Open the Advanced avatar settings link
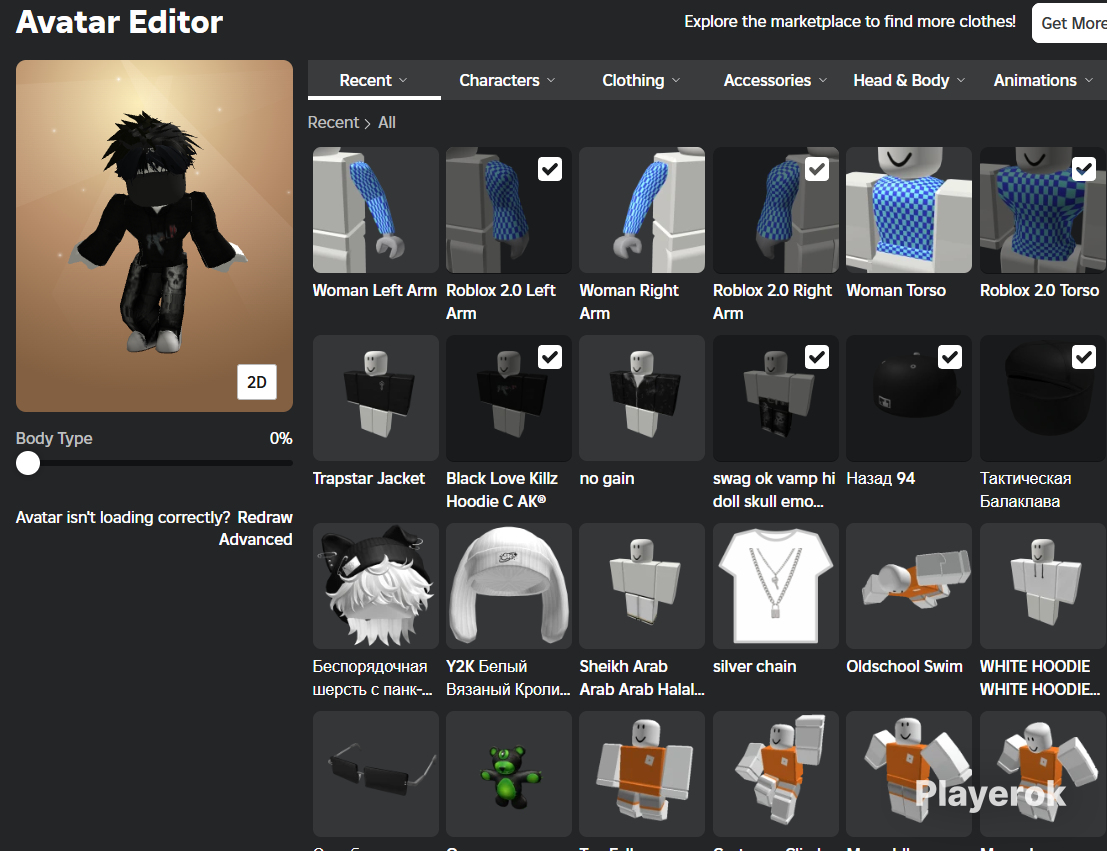This screenshot has width=1107, height=851. (256, 539)
